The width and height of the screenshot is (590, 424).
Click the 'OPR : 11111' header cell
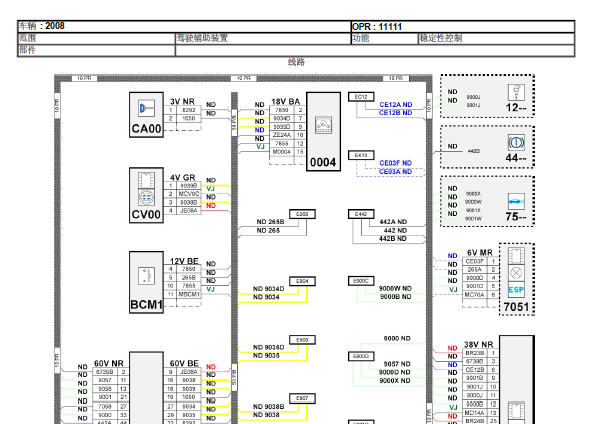(462, 27)
